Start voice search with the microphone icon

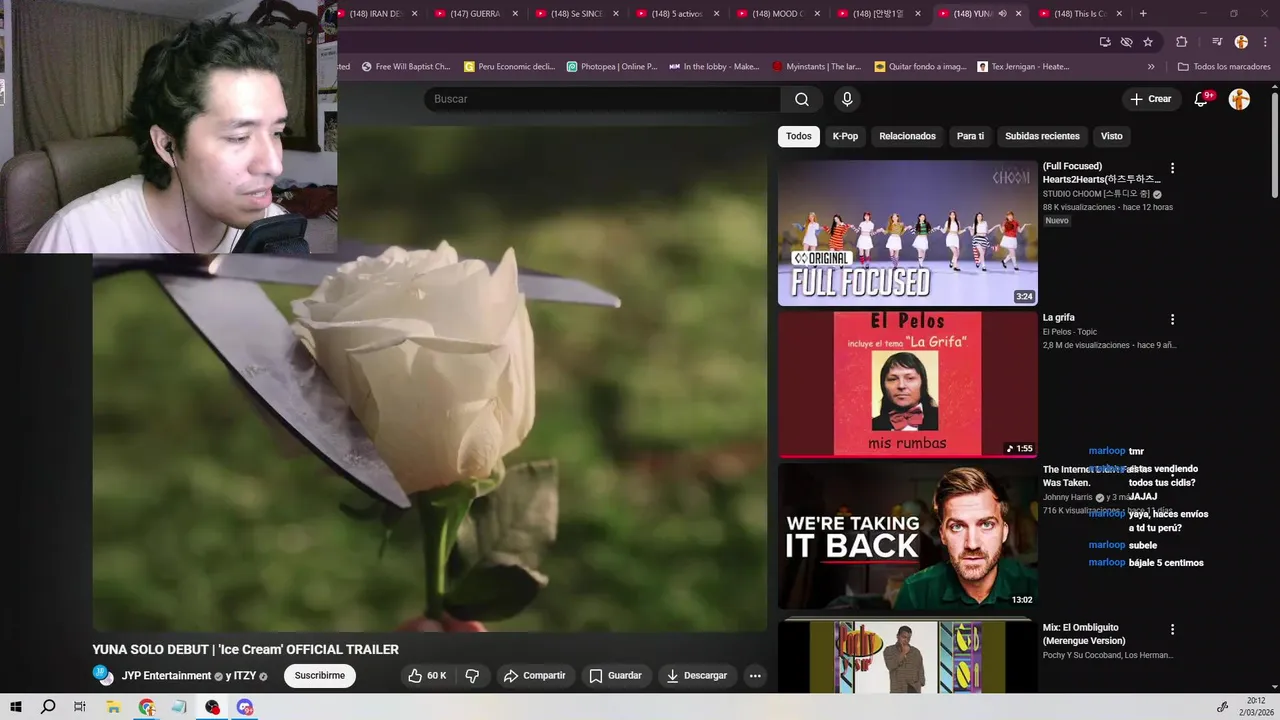click(x=847, y=99)
